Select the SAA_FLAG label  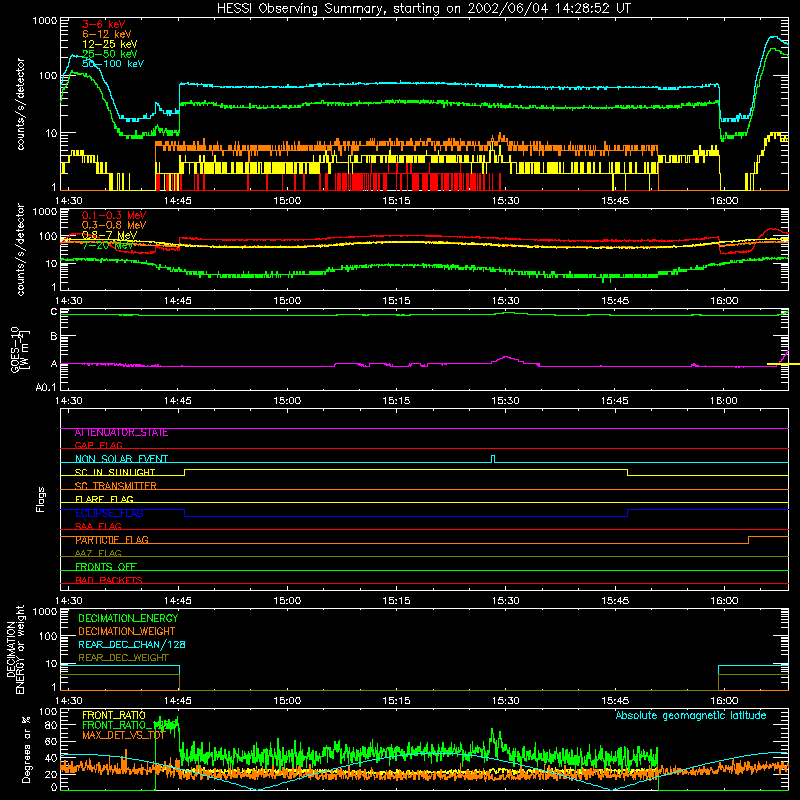98,526
